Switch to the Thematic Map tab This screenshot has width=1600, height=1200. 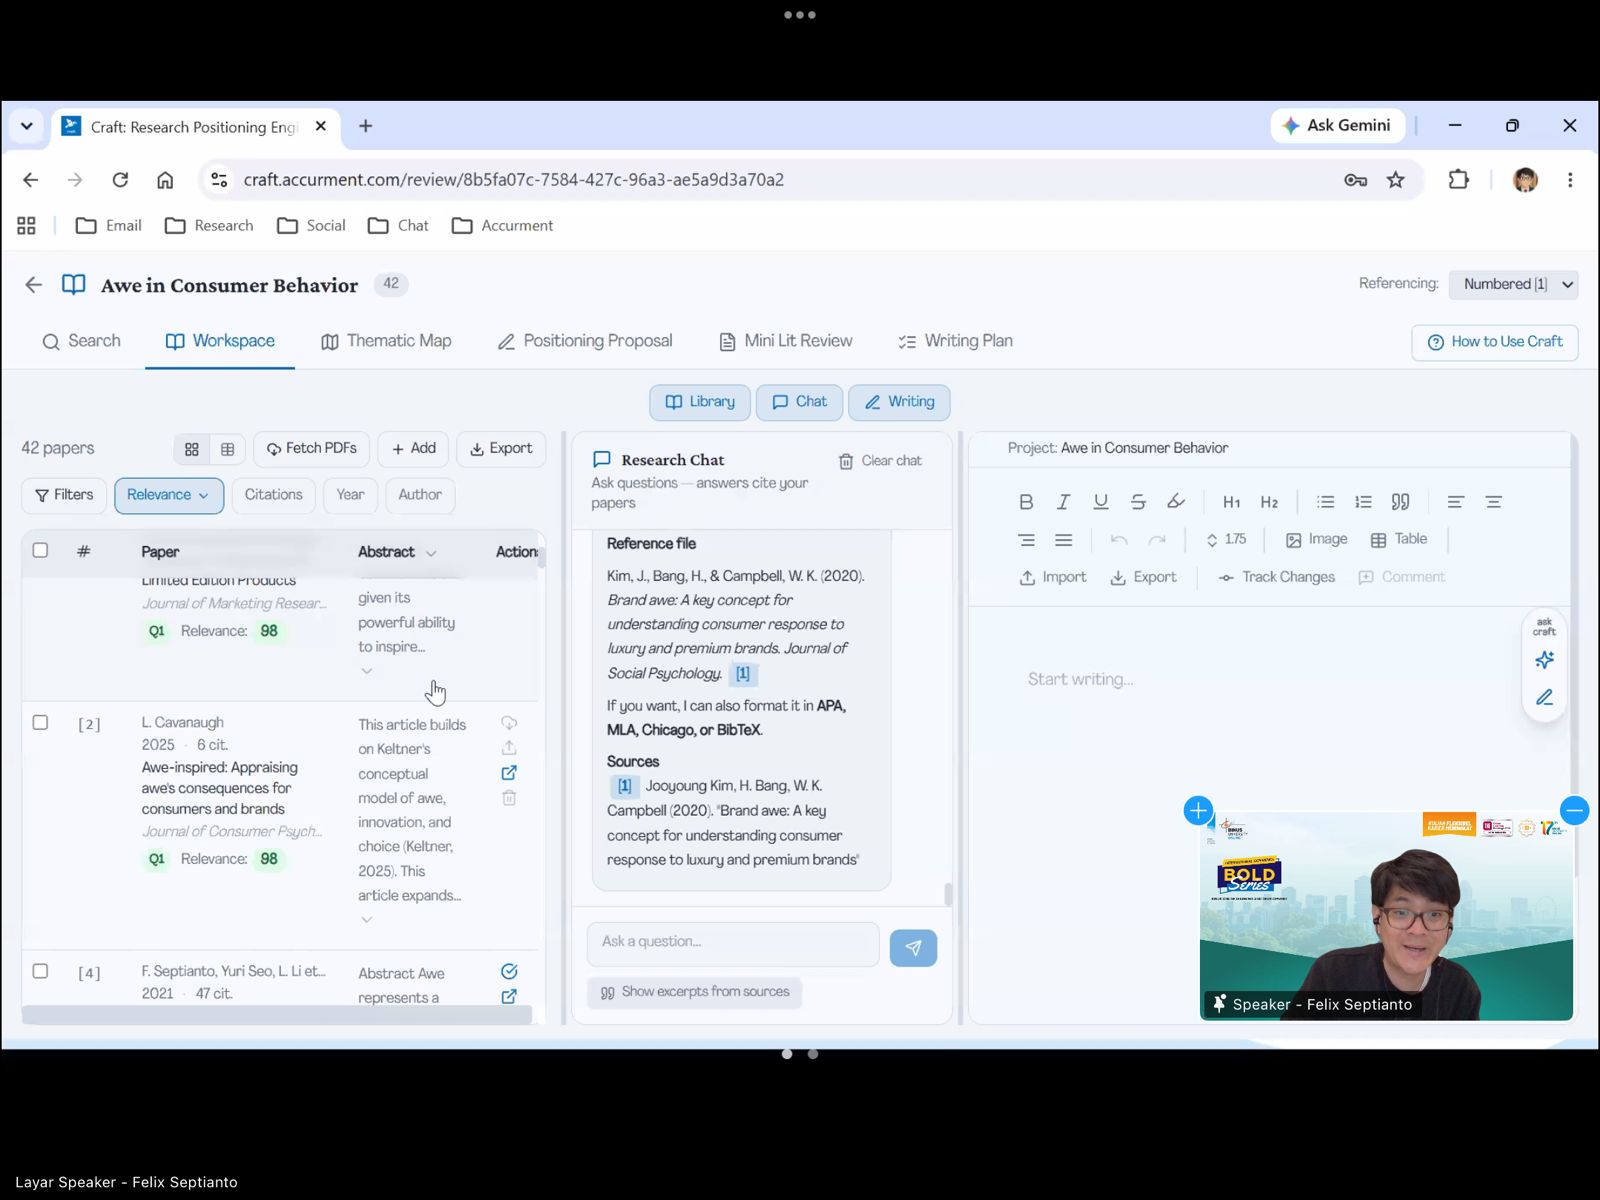coord(386,341)
